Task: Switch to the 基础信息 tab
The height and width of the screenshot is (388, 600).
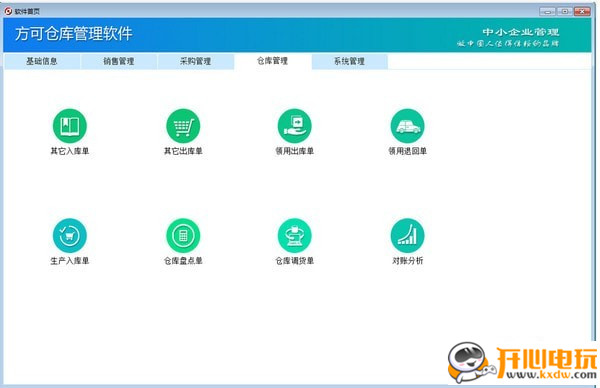Action: pos(42,61)
